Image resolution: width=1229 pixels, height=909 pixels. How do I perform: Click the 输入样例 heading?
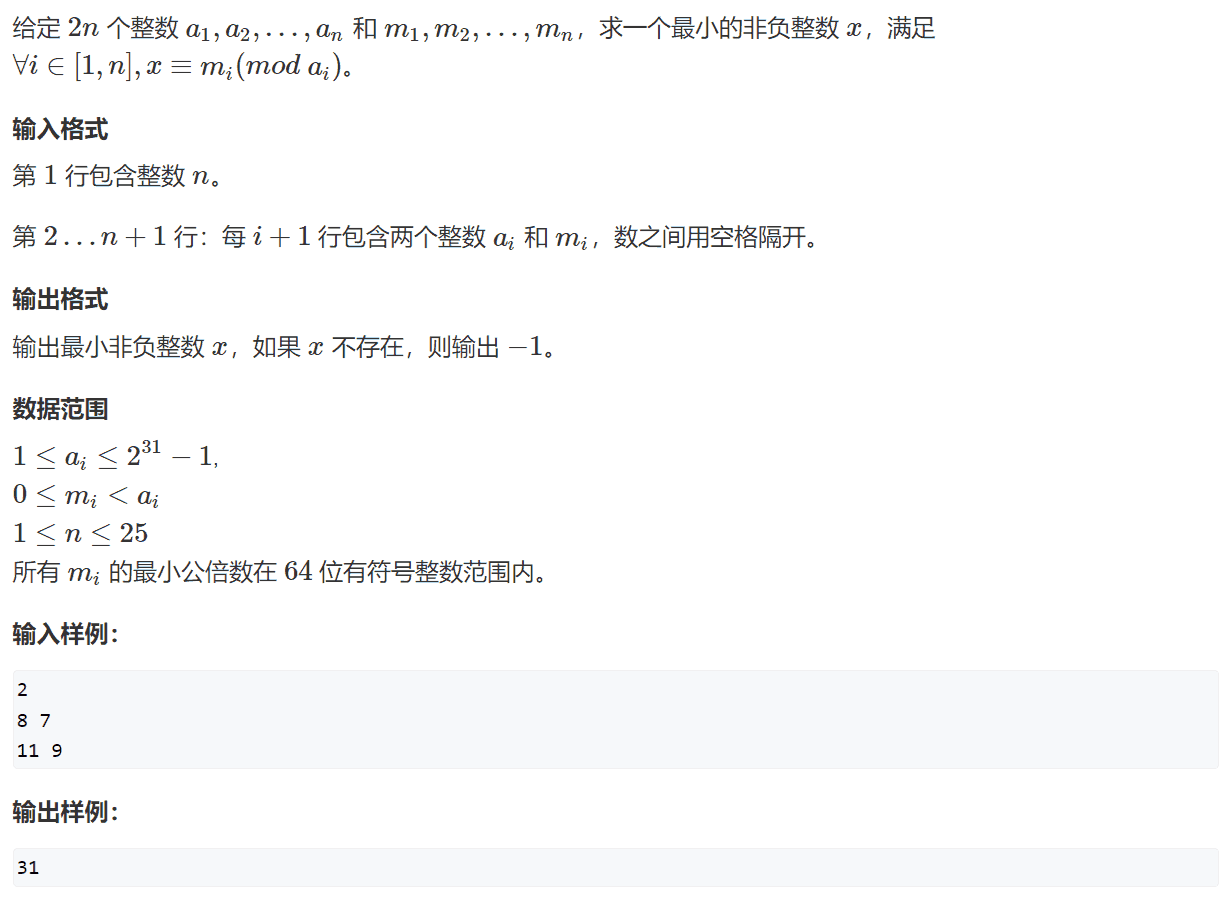point(66,634)
